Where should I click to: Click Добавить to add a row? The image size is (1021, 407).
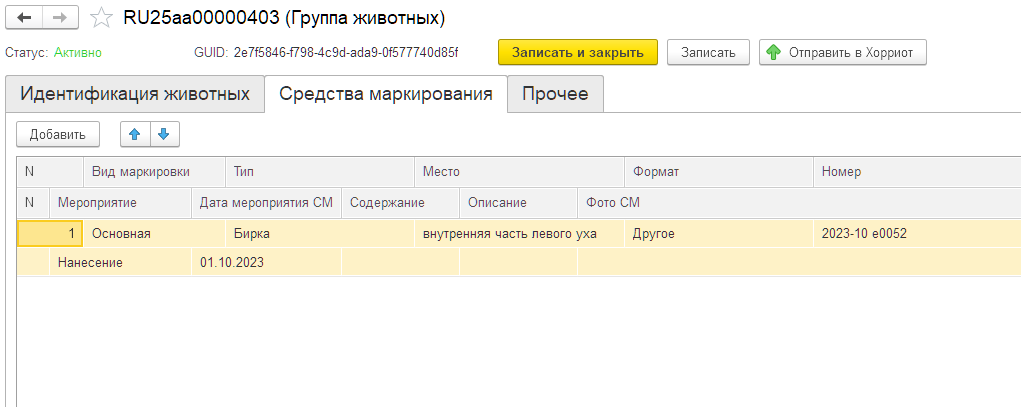58,134
